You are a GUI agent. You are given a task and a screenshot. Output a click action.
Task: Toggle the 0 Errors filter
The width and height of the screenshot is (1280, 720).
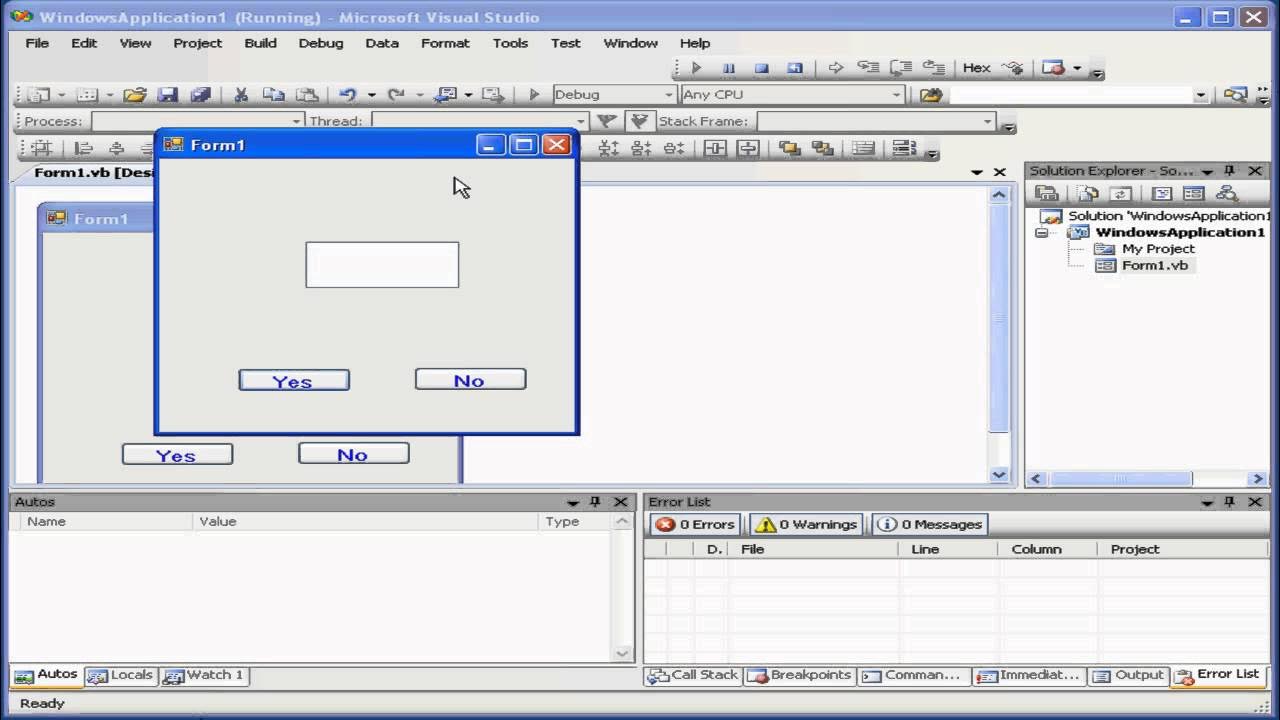[695, 524]
